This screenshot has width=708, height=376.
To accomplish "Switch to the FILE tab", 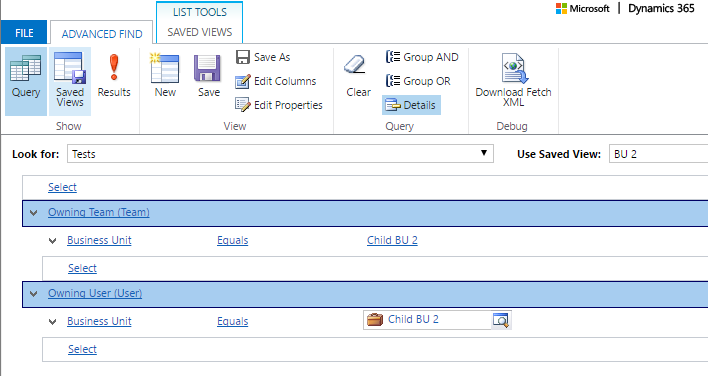I will [24, 33].
